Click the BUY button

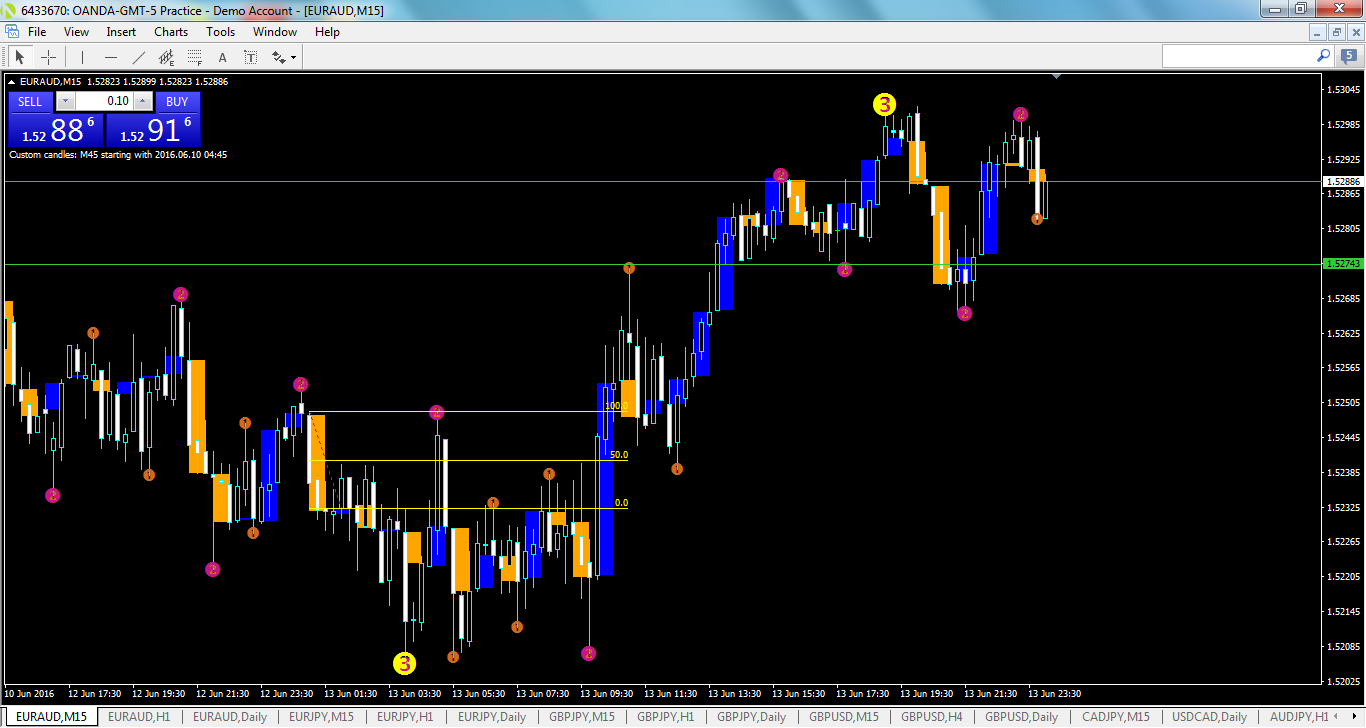(177, 101)
